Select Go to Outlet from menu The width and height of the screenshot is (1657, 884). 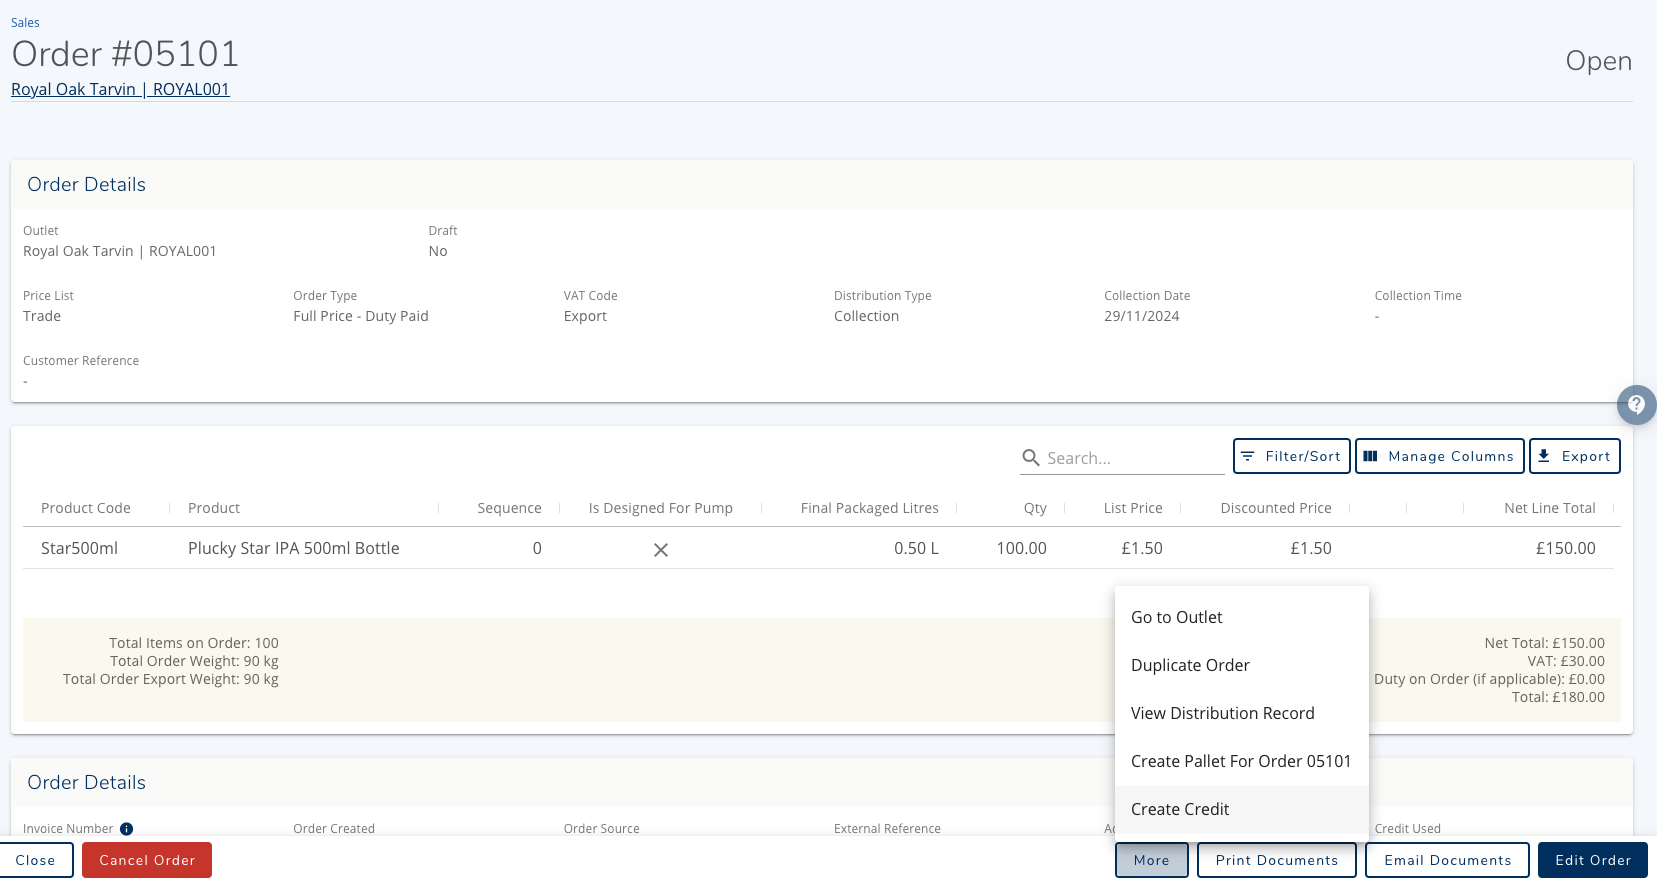[1242, 618]
